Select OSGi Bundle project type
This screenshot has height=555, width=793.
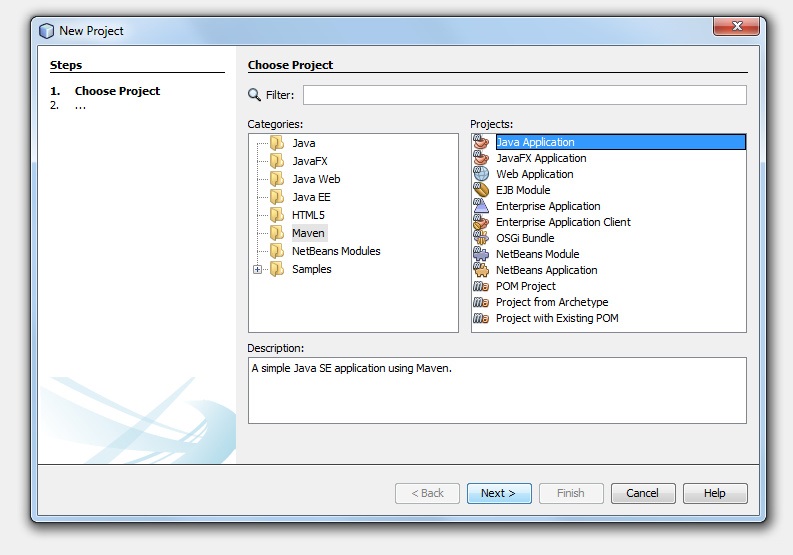click(x=525, y=238)
